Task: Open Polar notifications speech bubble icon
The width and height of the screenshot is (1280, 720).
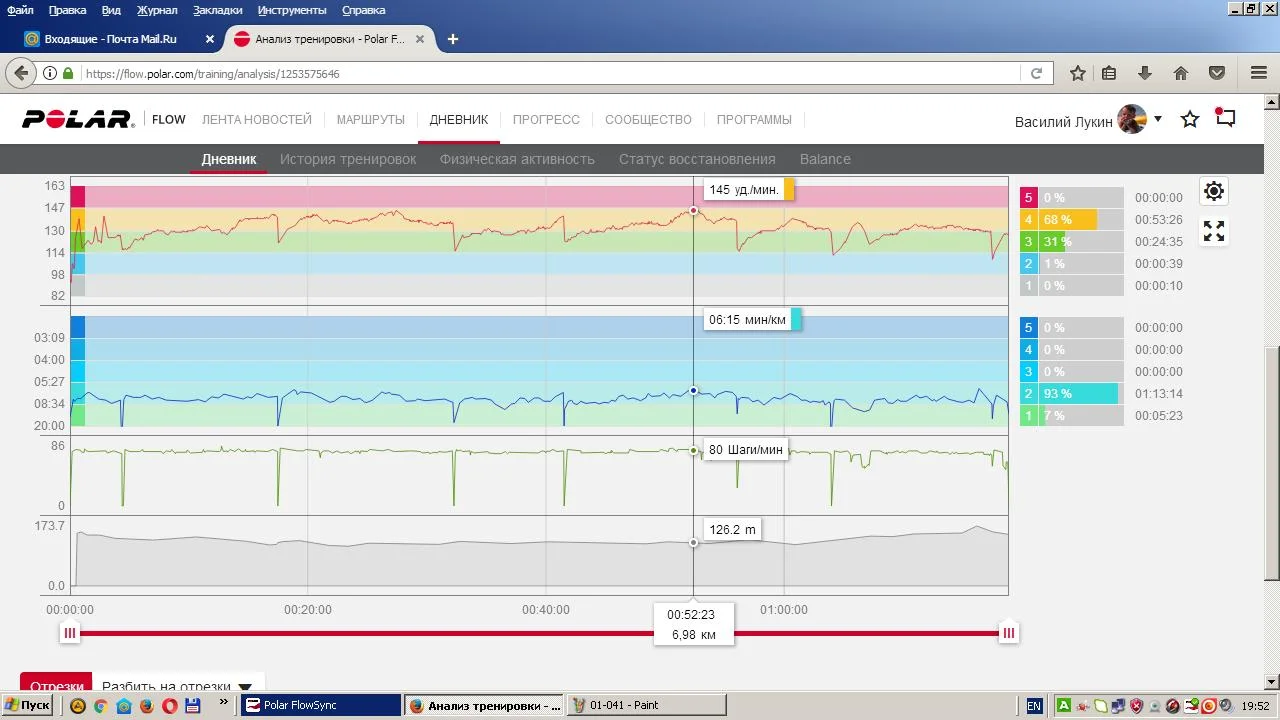Action: (1225, 118)
